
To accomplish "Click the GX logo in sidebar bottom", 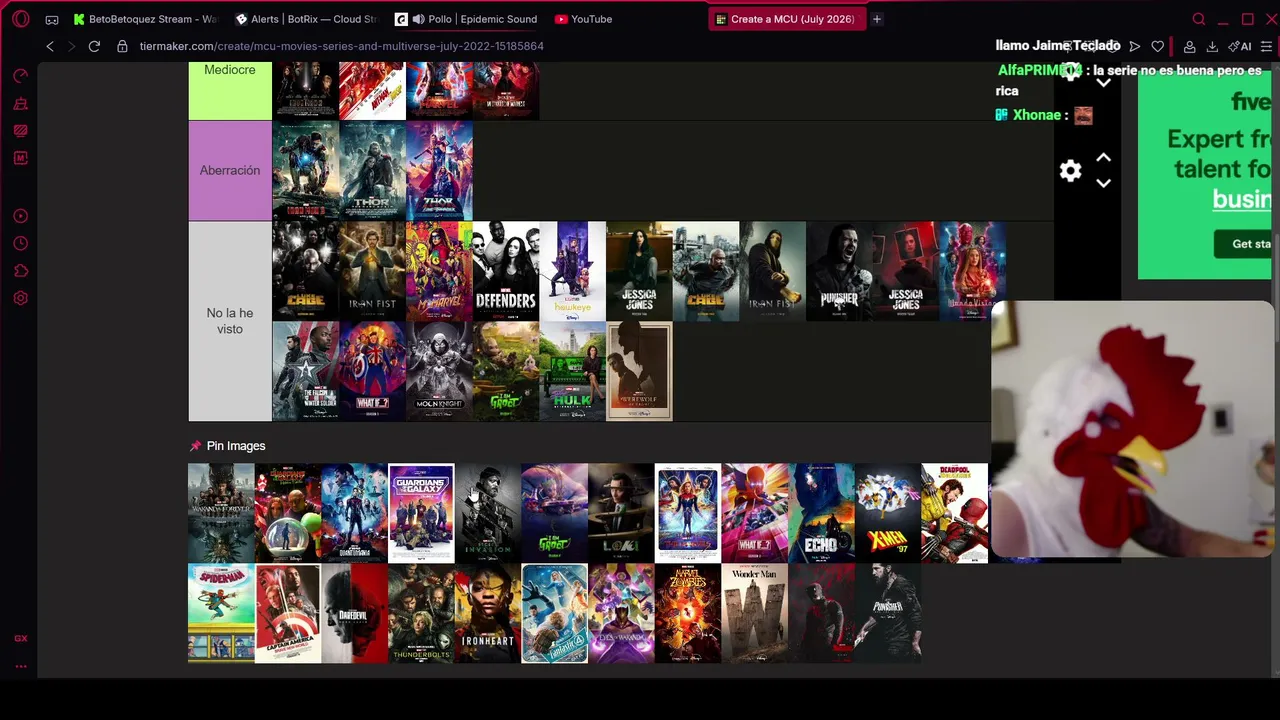I will (x=21, y=638).
